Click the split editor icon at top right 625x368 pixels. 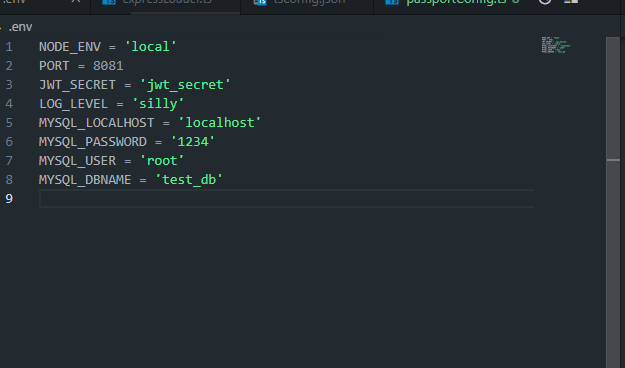coord(571,2)
